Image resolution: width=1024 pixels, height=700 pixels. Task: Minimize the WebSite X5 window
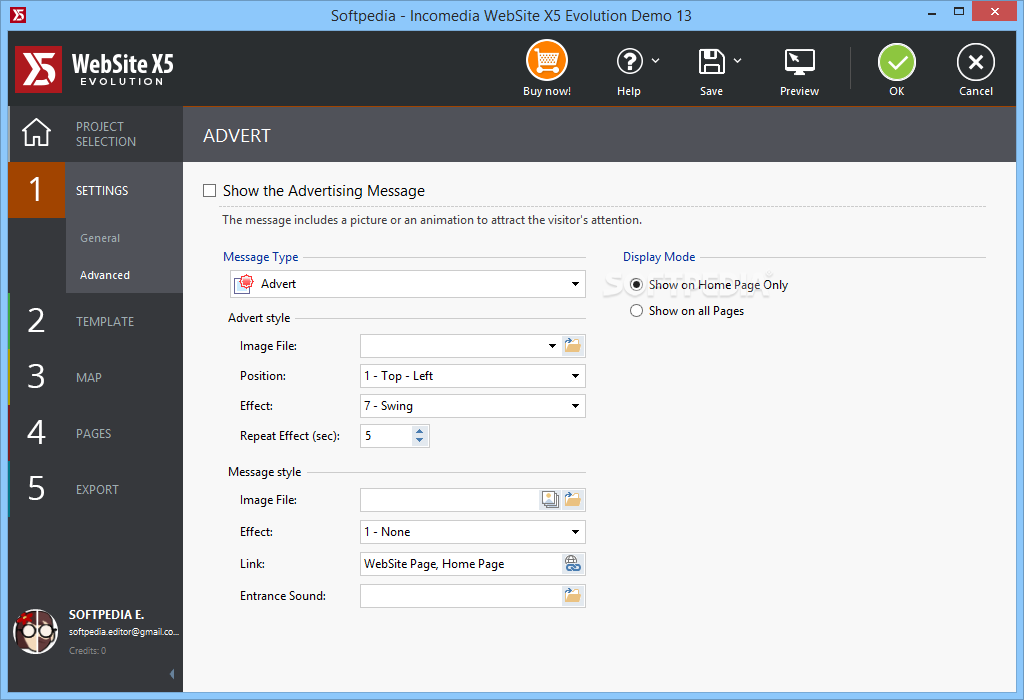pos(932,12)
